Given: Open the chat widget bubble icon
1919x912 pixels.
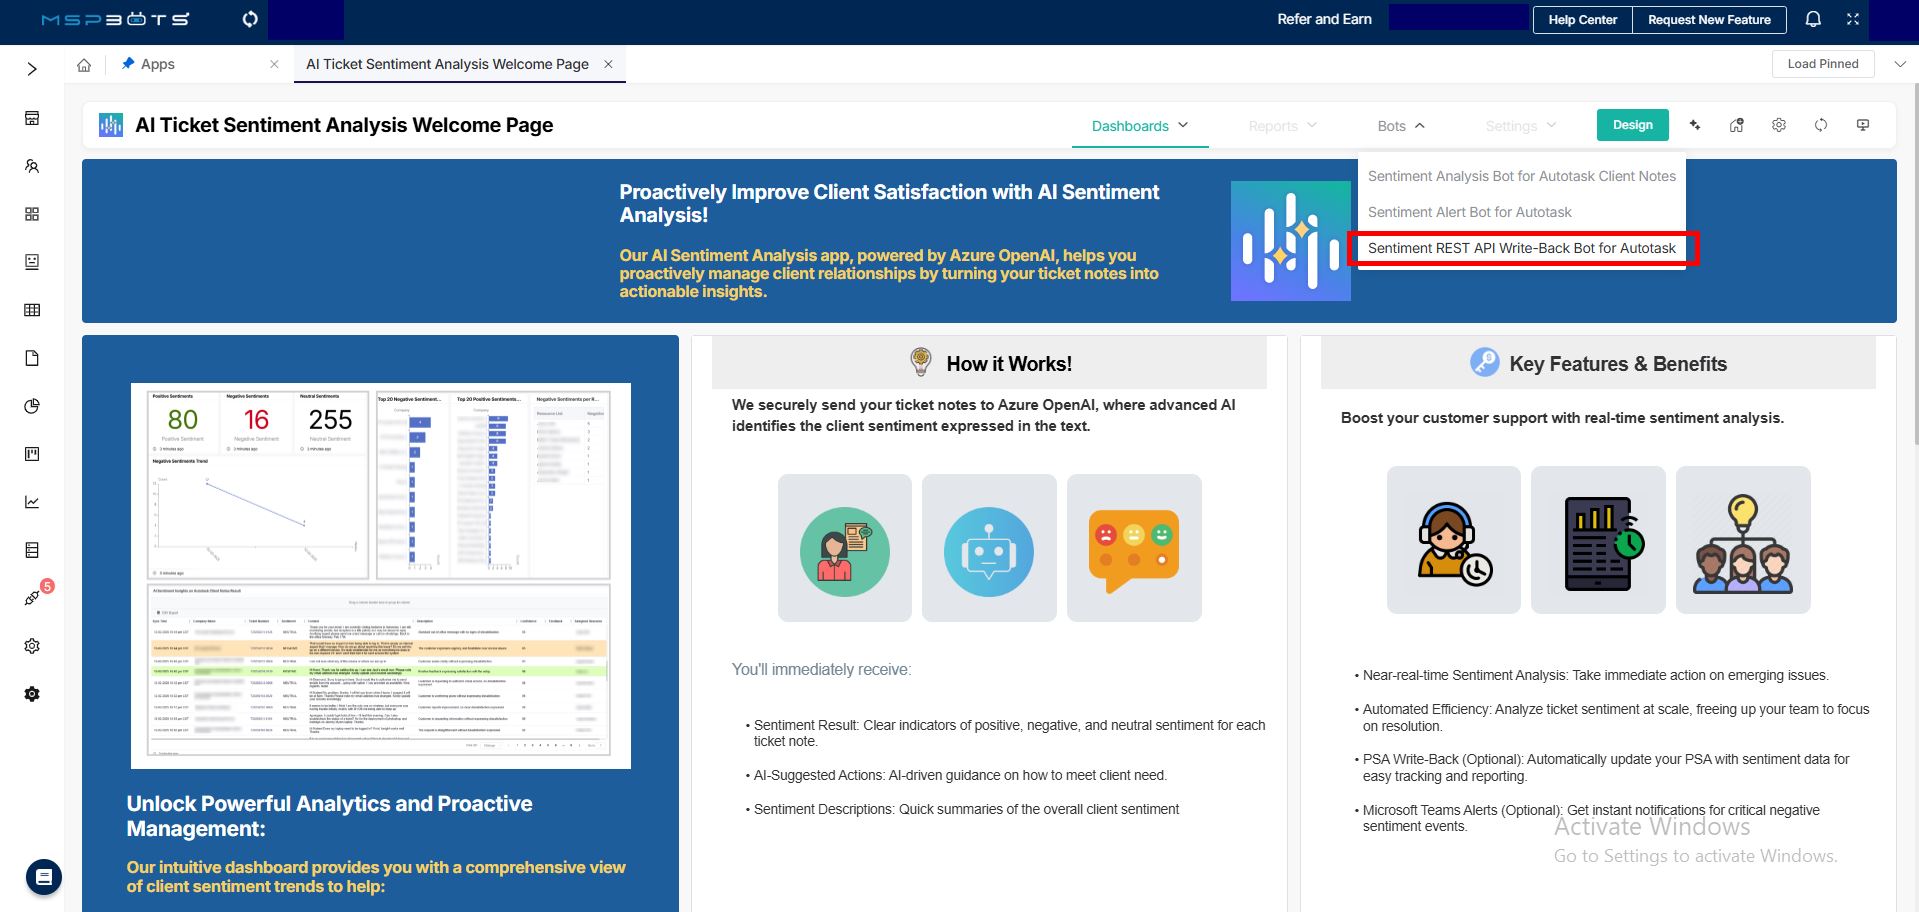Looking at the screenshot, I should coord(43,877).
